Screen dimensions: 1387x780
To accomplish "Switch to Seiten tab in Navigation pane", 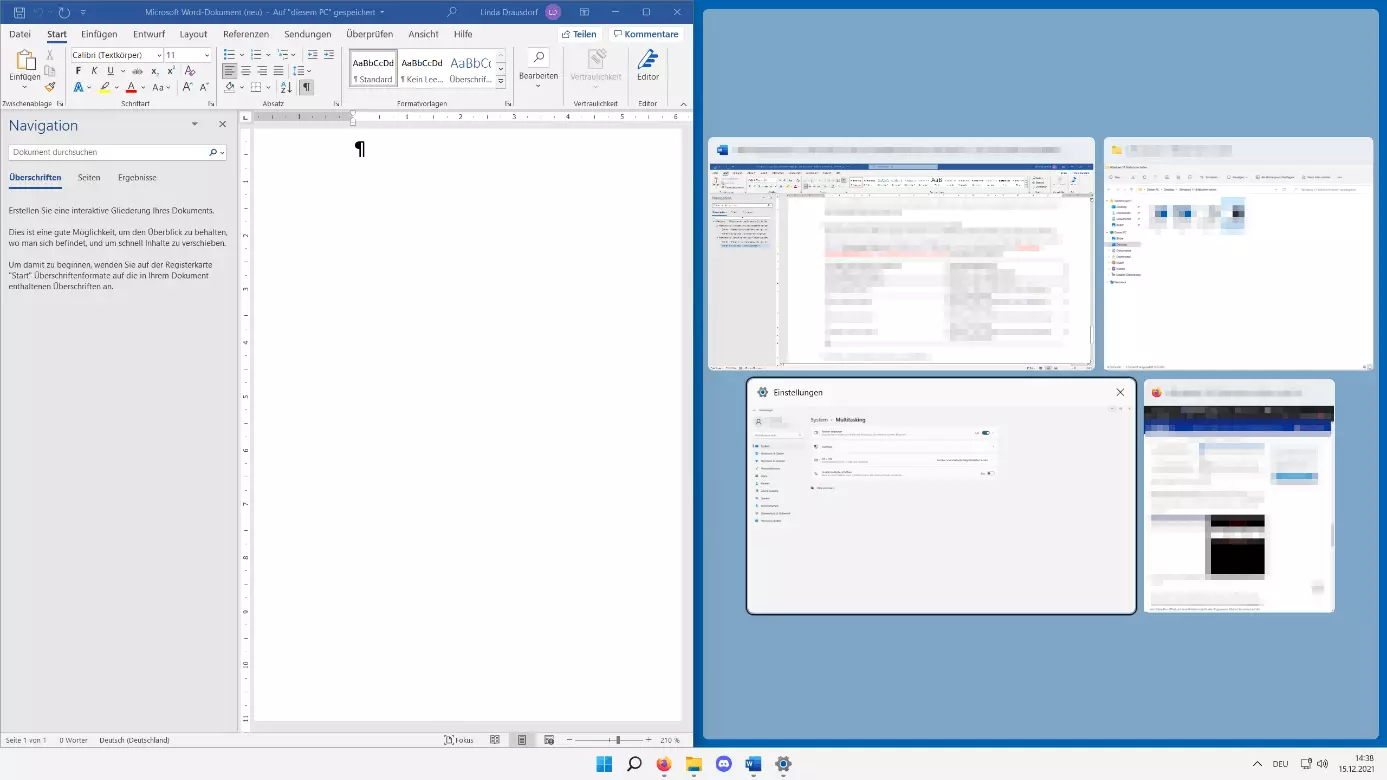I will [89, 177].
